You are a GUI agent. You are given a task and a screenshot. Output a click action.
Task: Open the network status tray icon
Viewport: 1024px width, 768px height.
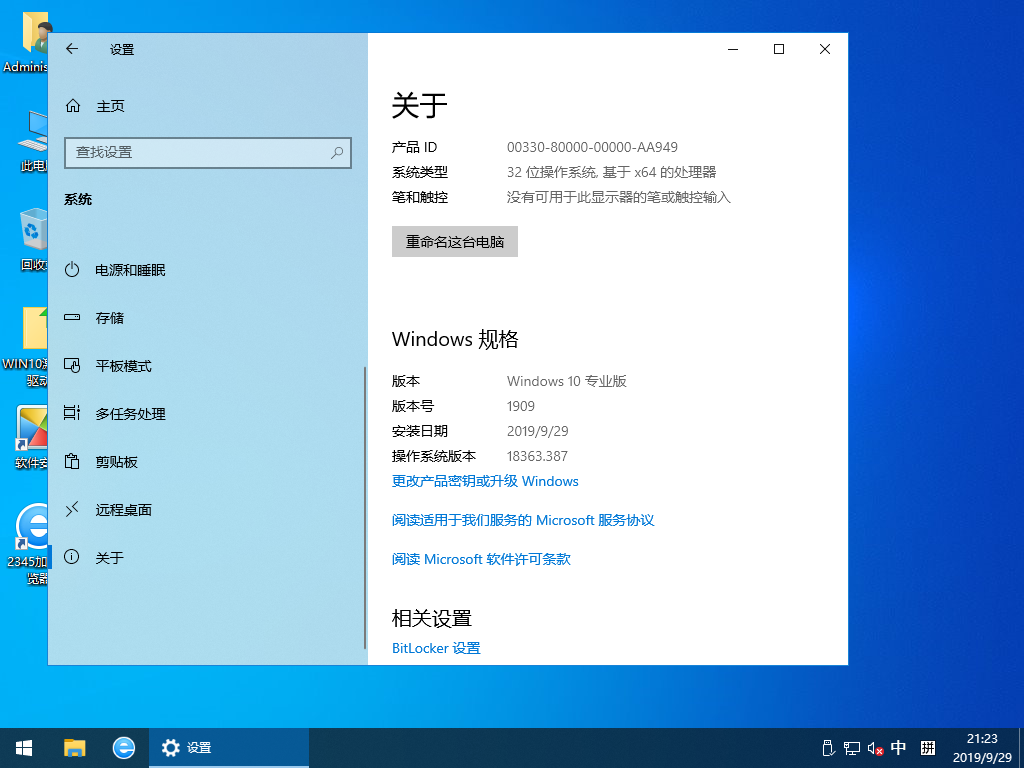(851, 747)
